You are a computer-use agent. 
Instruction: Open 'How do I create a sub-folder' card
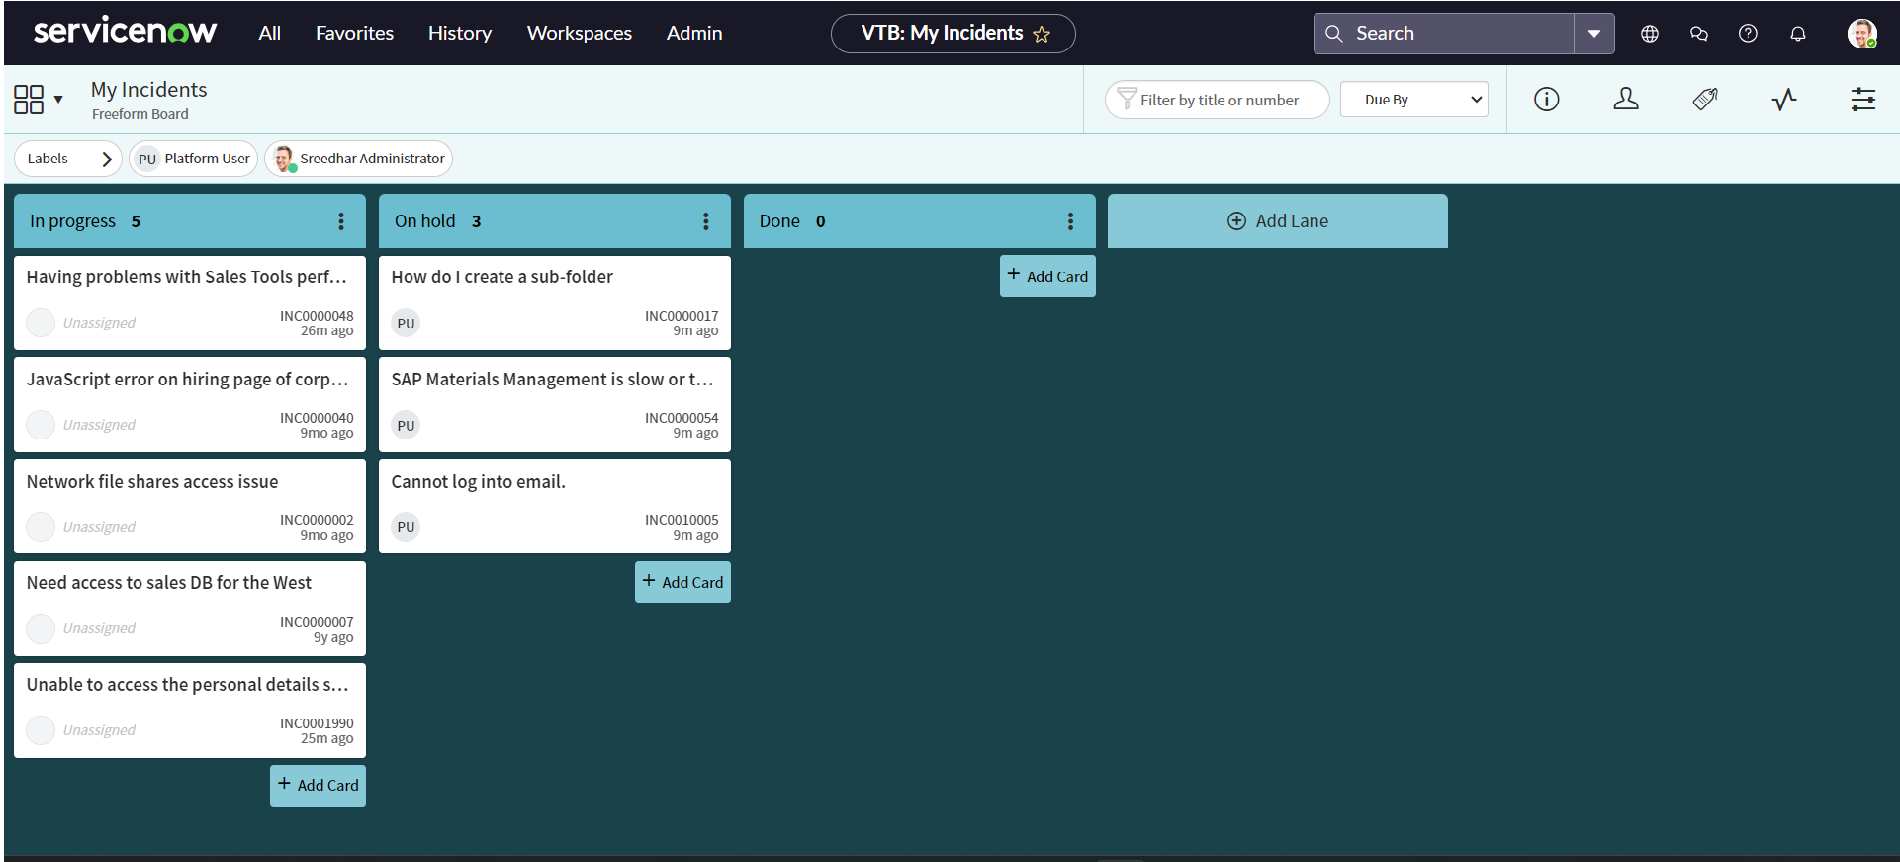click(555, 303)
